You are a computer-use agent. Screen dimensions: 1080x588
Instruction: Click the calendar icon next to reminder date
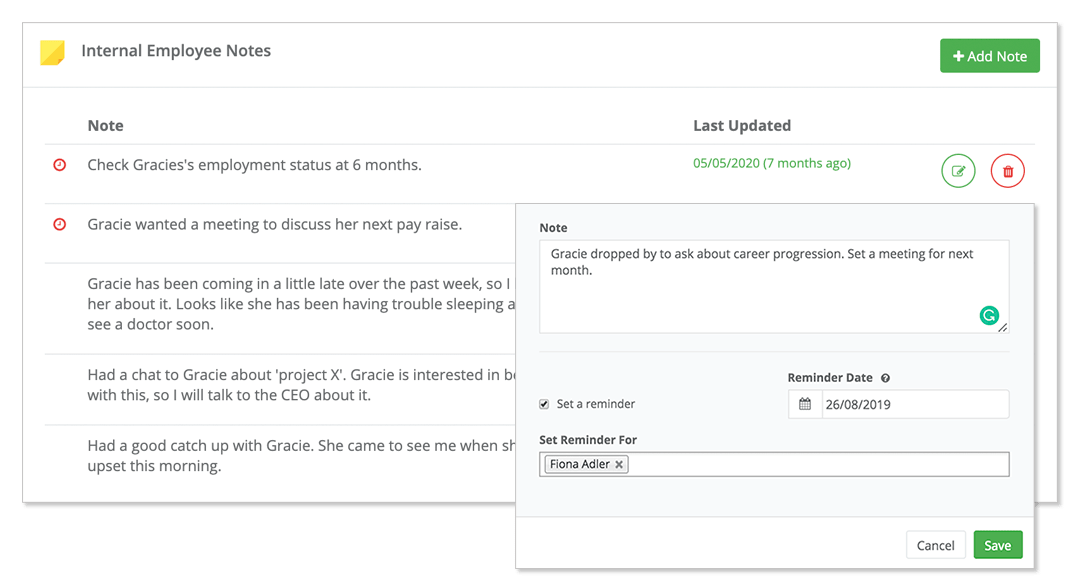[804, 405]
